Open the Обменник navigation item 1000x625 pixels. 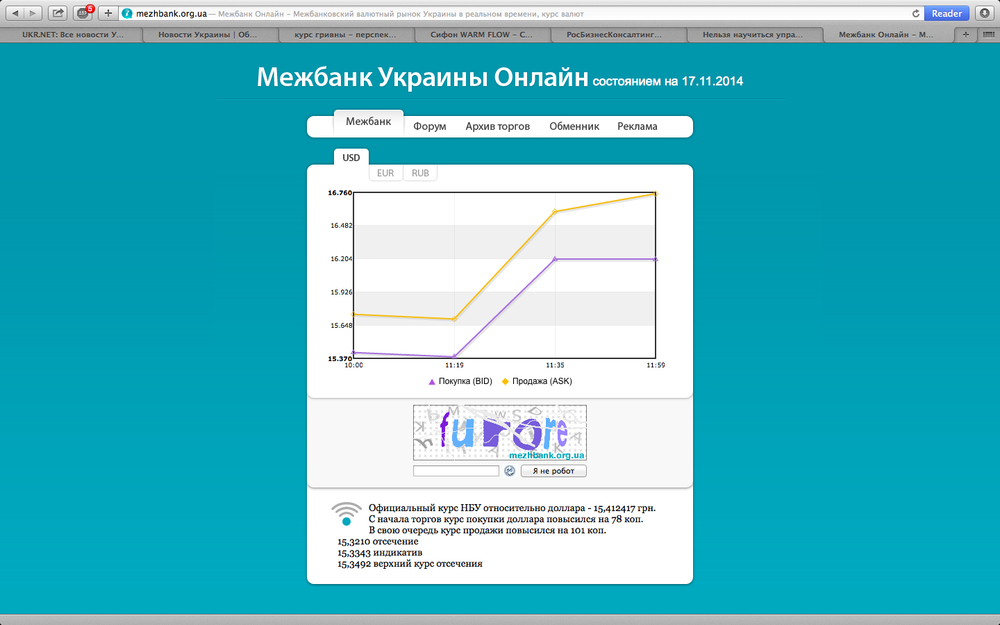(x=574, y=126)
